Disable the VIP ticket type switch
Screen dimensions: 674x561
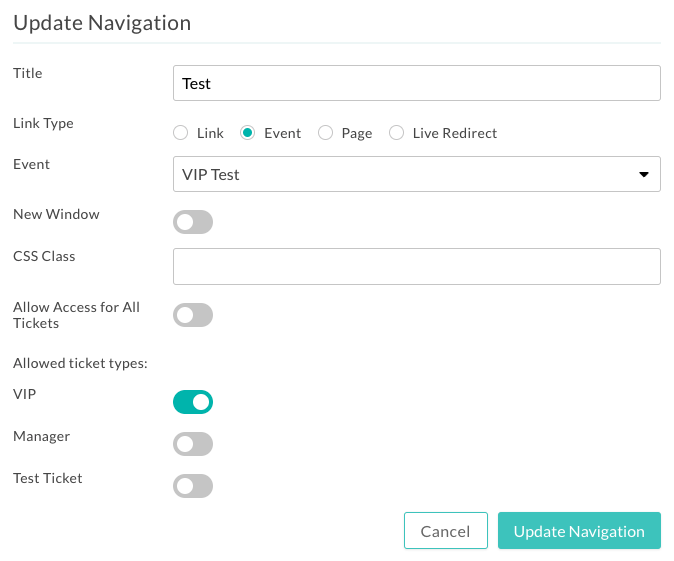coord(193,402)
